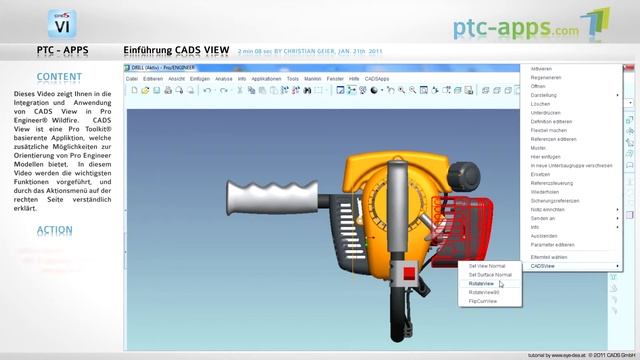Choose Wiederholen in context menu
Screen dimensions: 640x360
(x=545, y=192)
